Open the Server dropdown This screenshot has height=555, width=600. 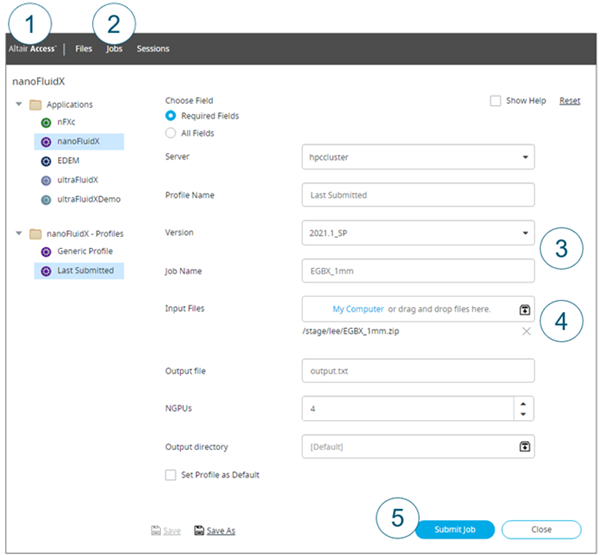(525, 157)
